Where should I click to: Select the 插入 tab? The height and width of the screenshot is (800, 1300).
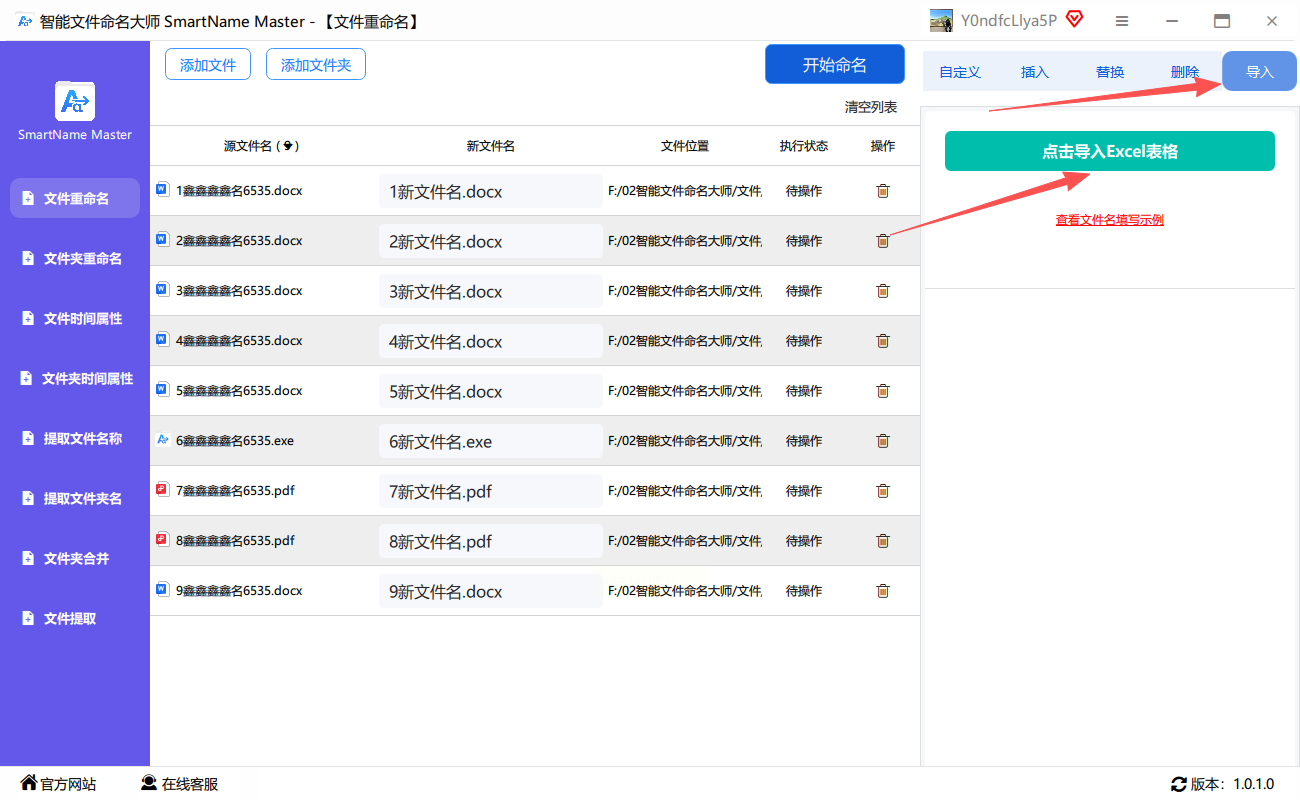tap(1035, 72)
